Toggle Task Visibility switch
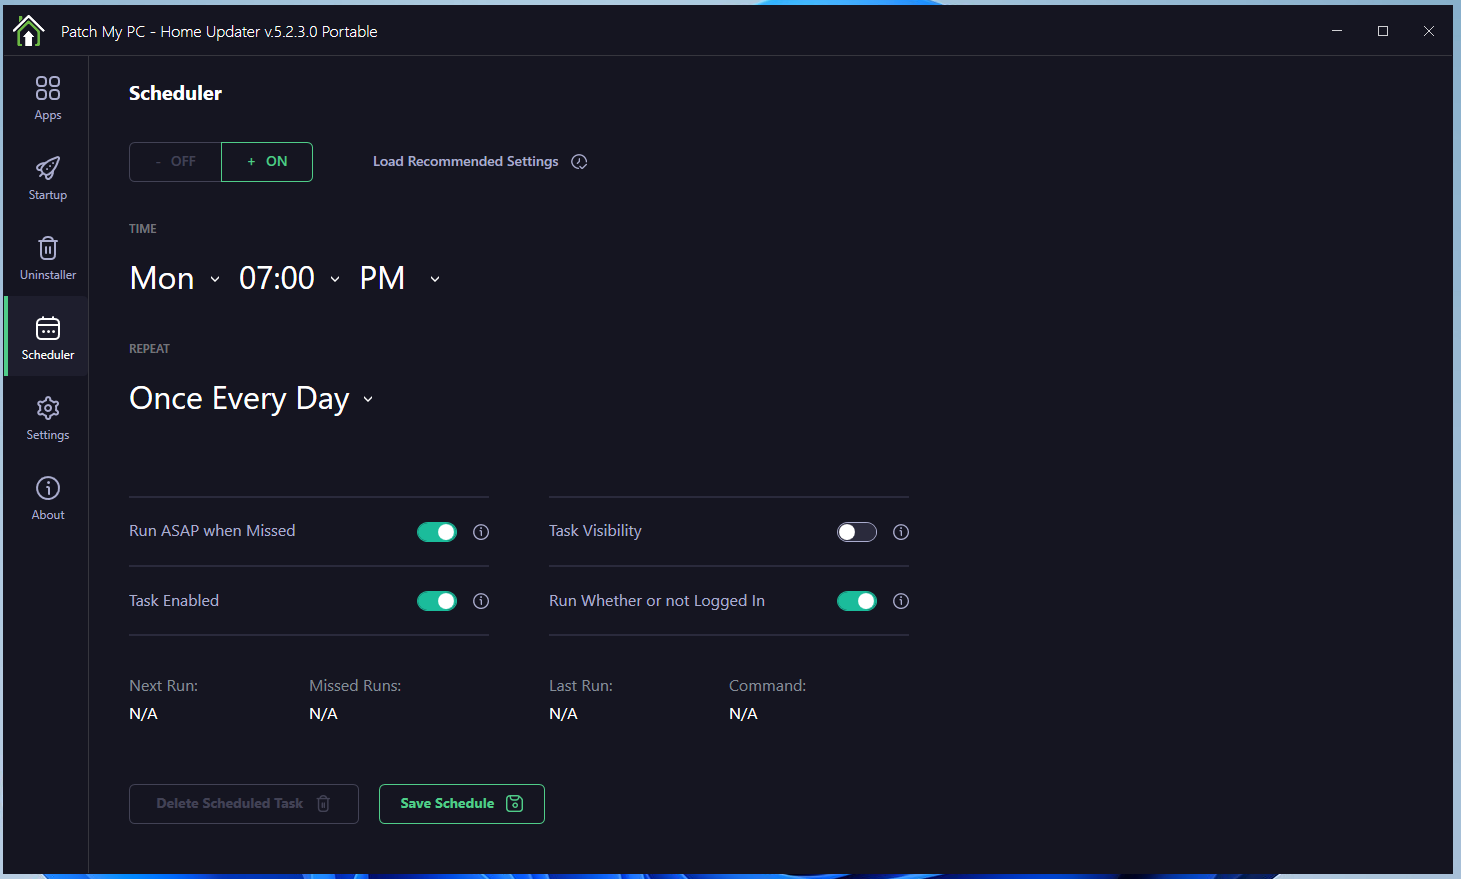This screenshot has width=1461, height=879. pyautogui.click(x=857, y=532)
